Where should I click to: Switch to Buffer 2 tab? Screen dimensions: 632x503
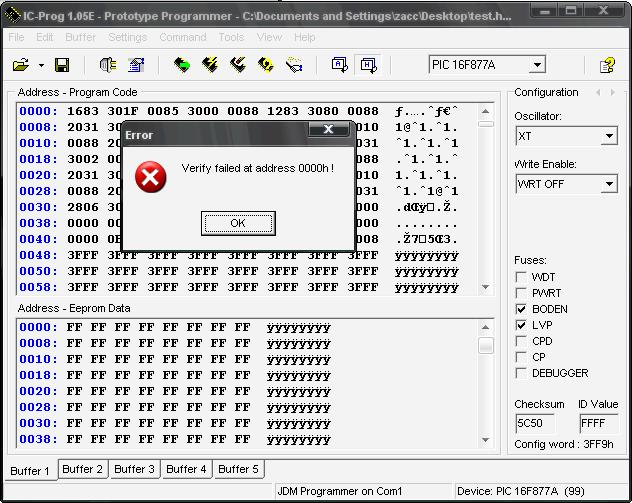83,469
